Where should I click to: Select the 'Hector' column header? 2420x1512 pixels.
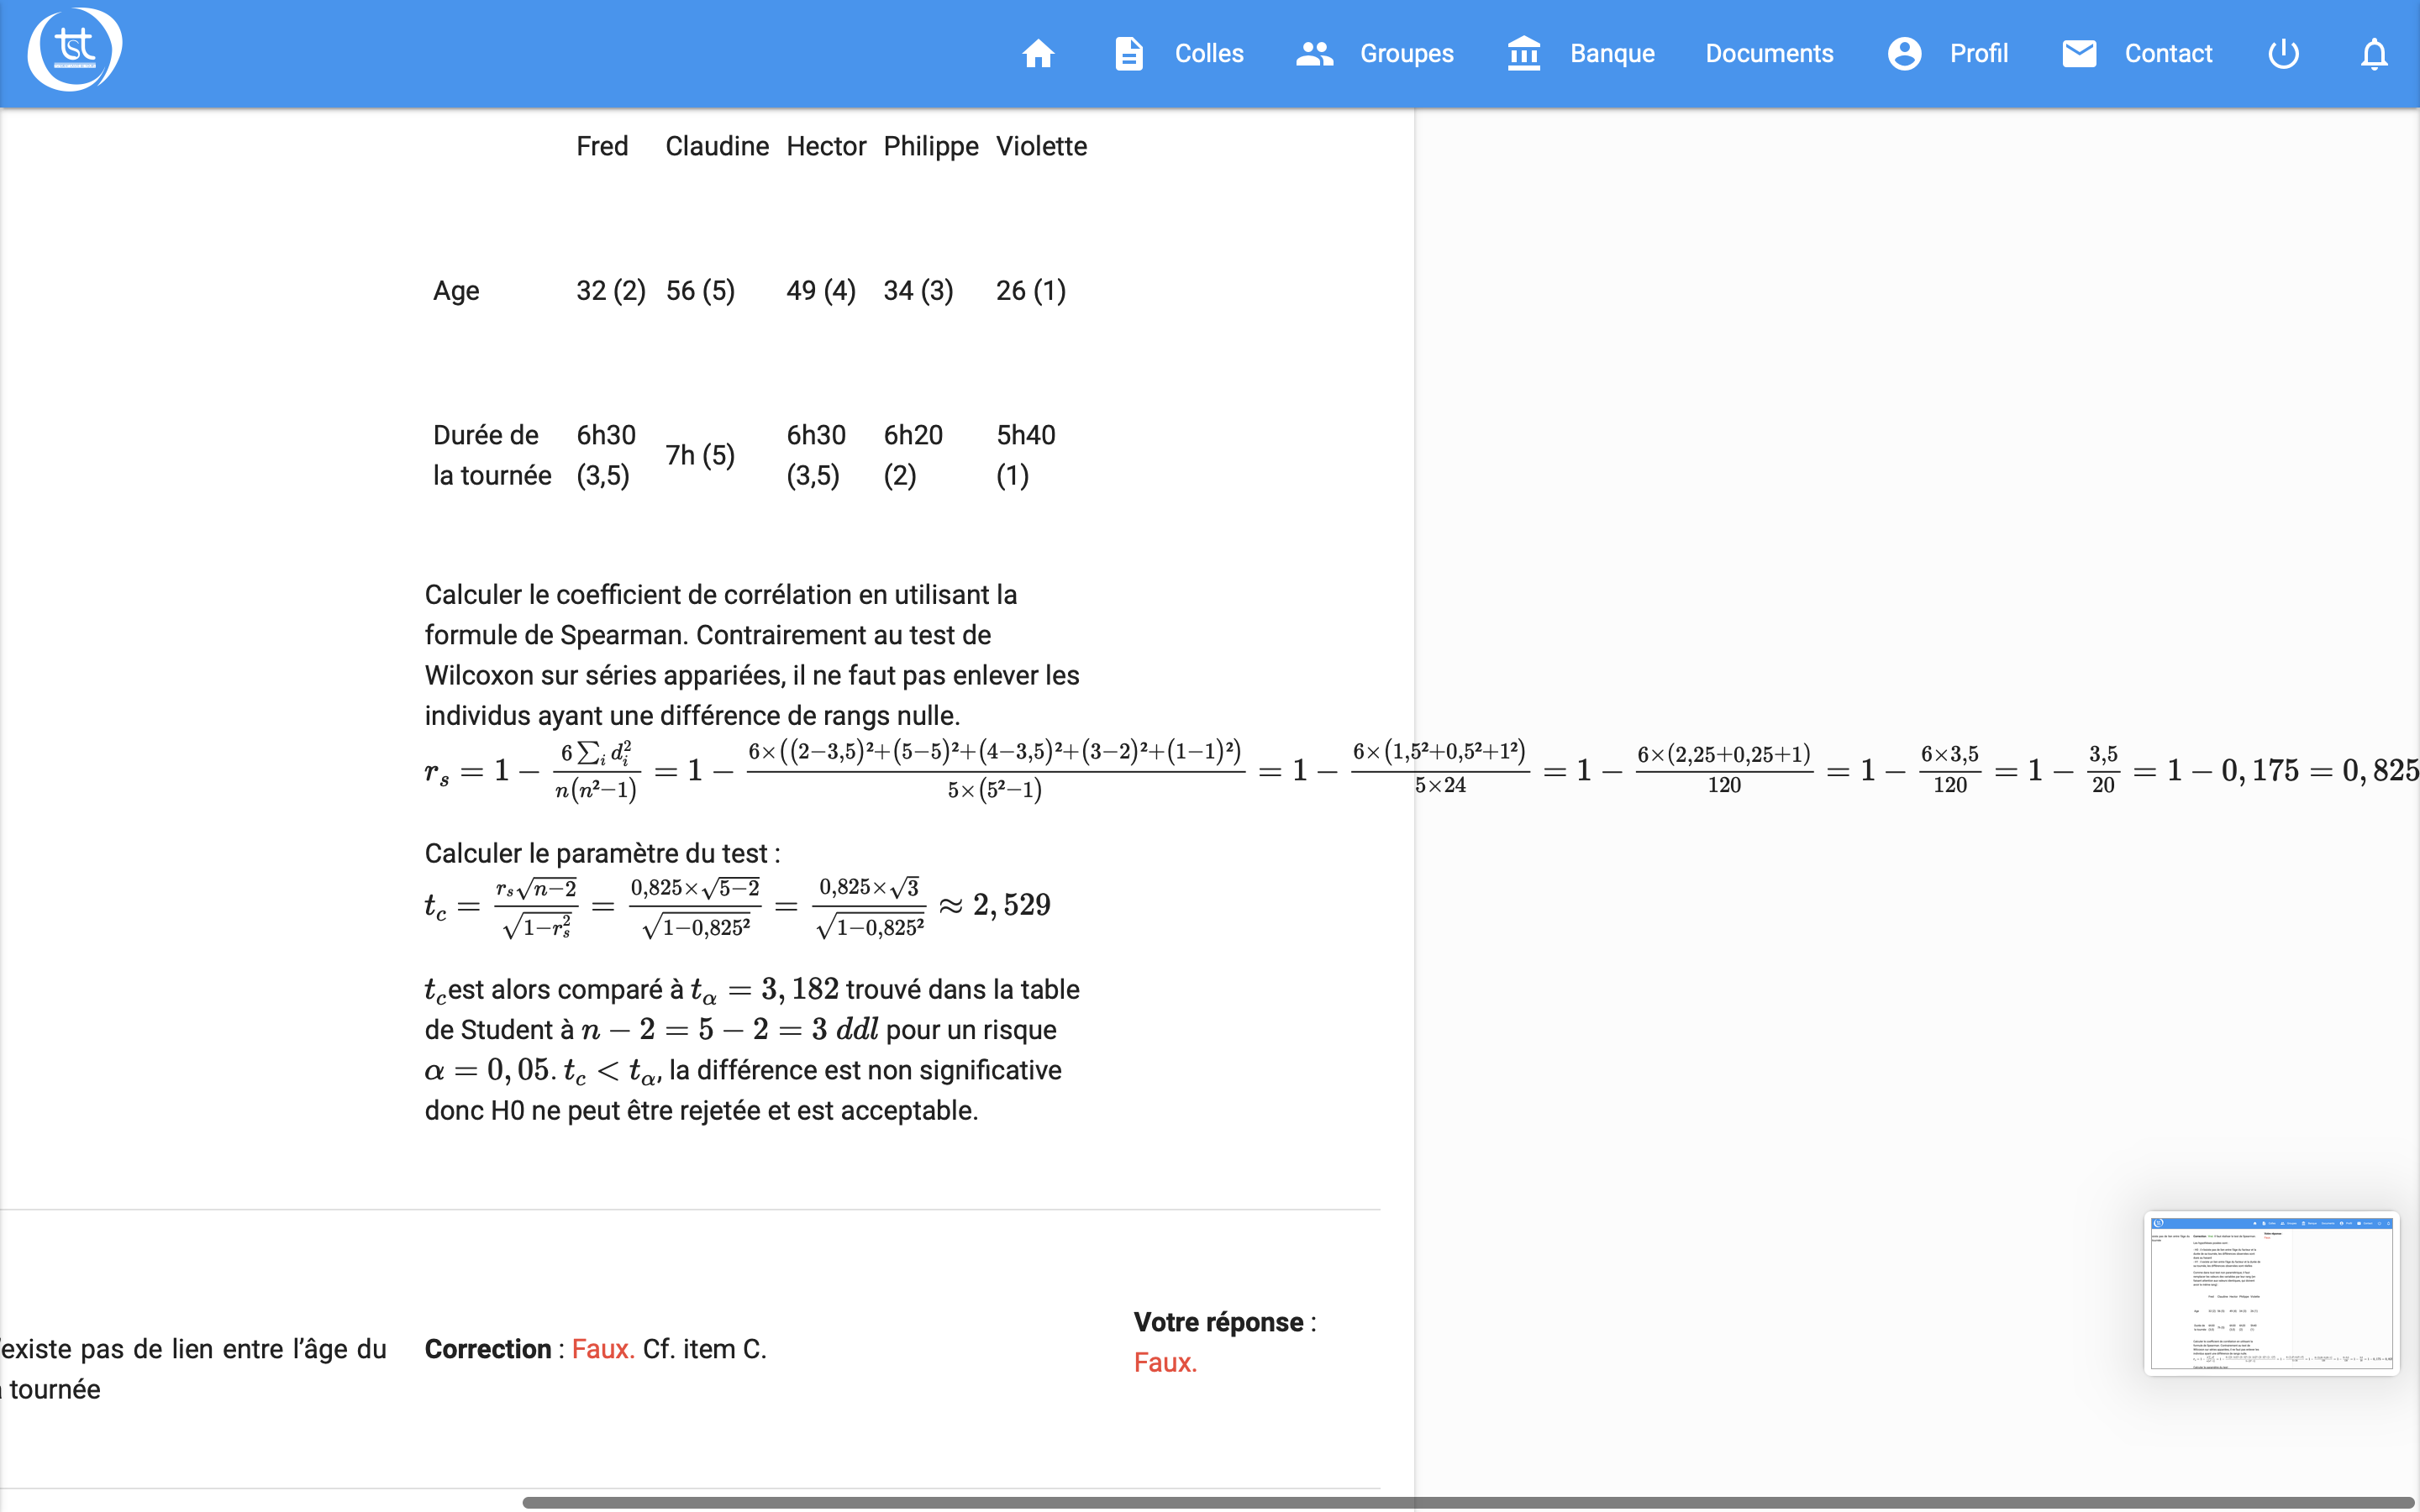[826, 146]
